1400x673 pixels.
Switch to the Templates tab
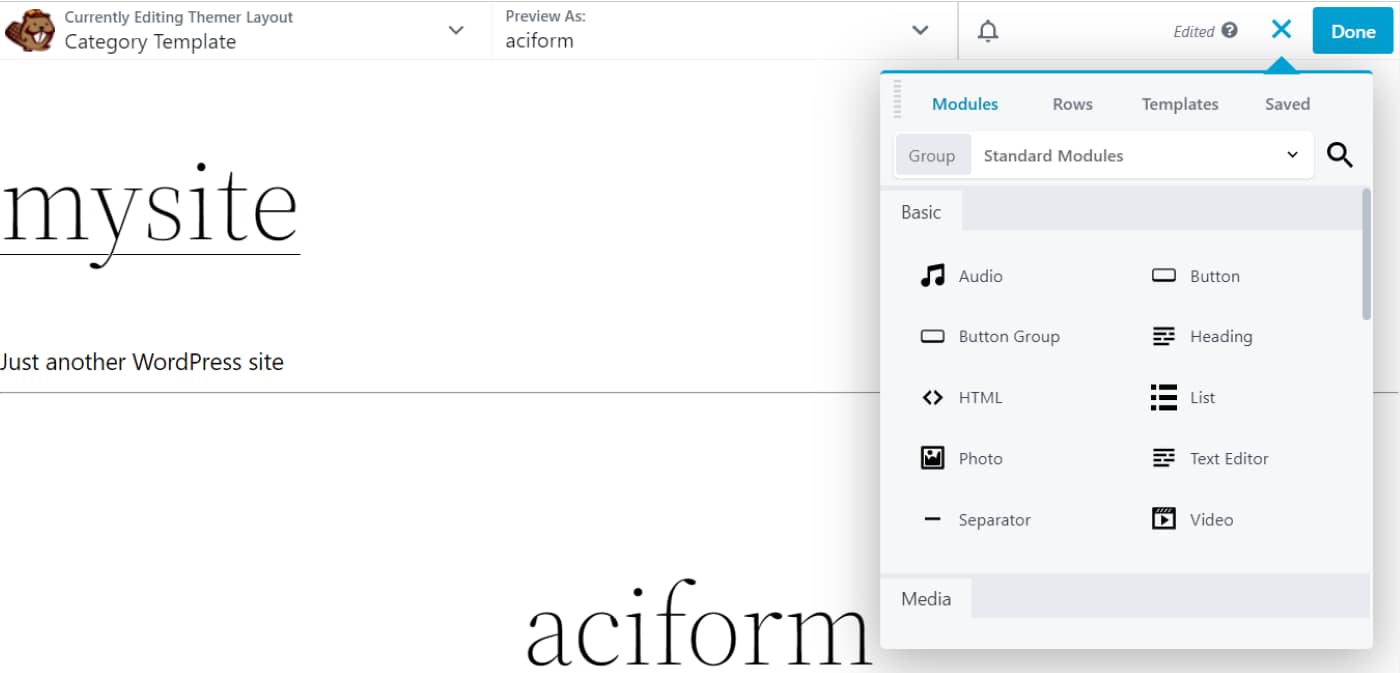(x=1180, y=104)
